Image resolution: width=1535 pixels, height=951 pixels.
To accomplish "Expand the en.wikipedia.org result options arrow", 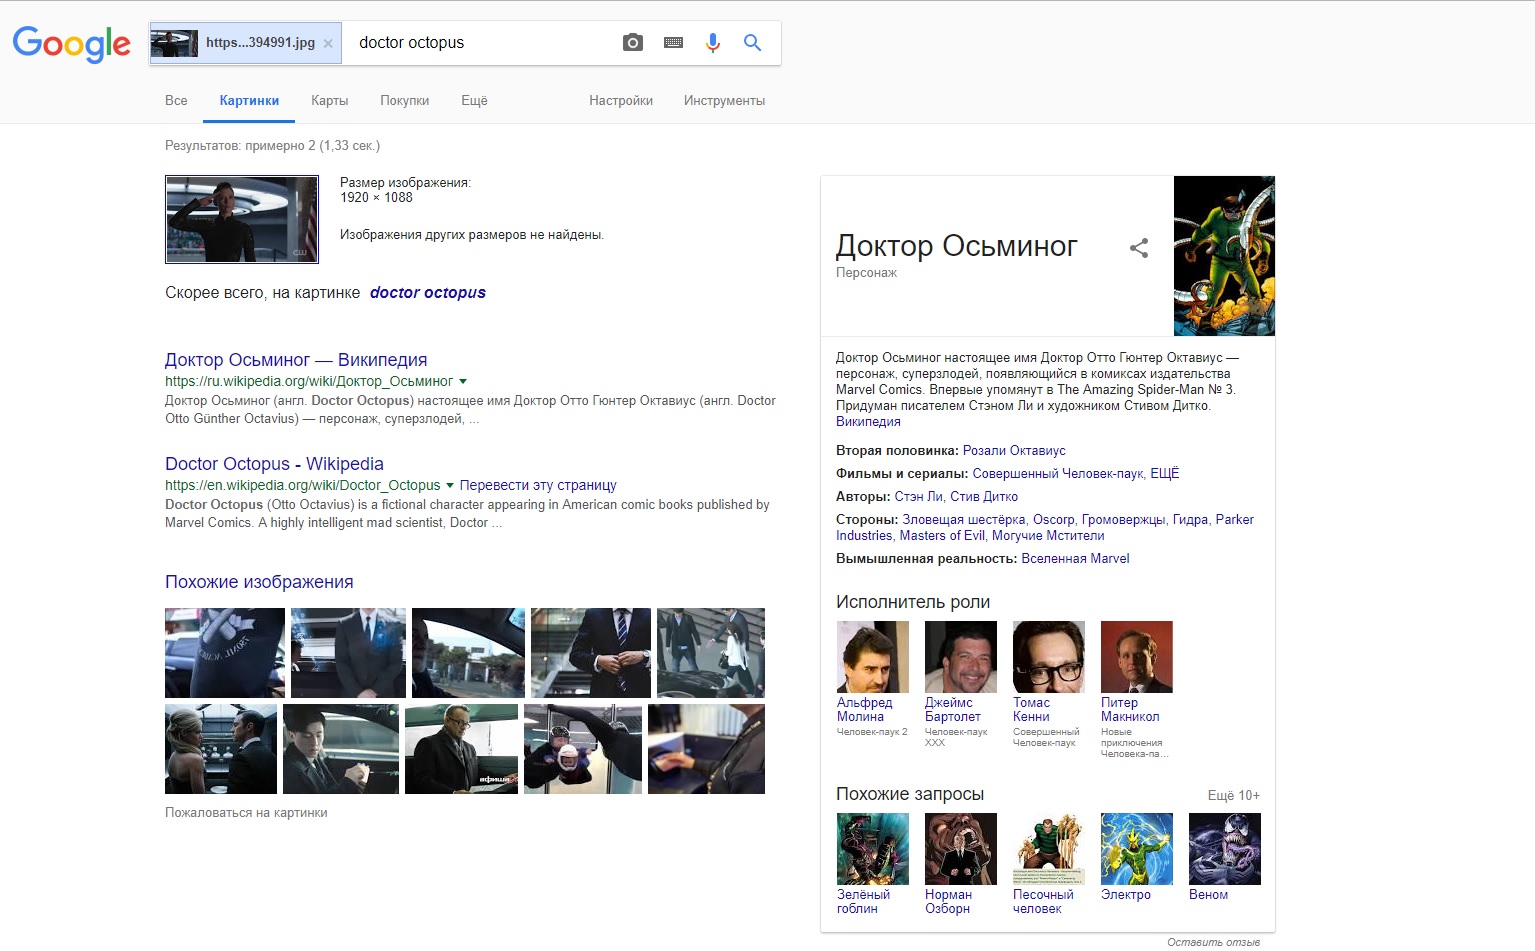I will click(x=450, y=485).
